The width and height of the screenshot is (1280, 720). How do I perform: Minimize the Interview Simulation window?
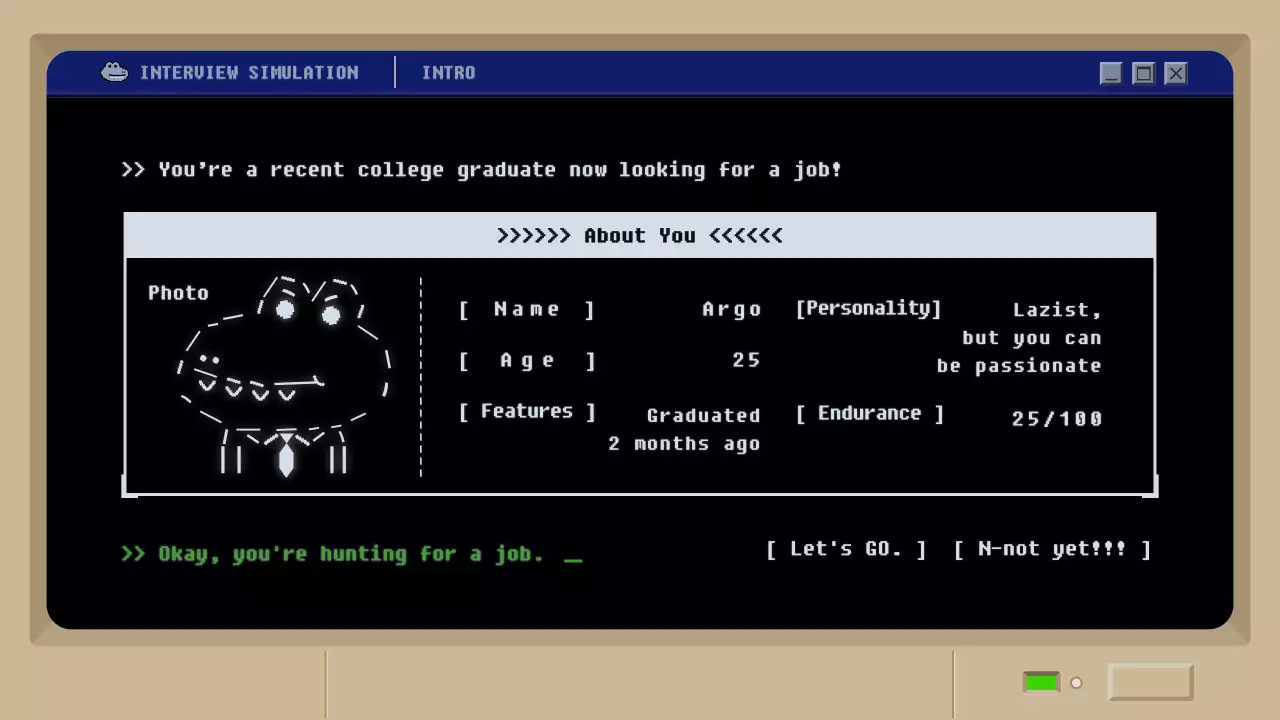point(1111,73)
